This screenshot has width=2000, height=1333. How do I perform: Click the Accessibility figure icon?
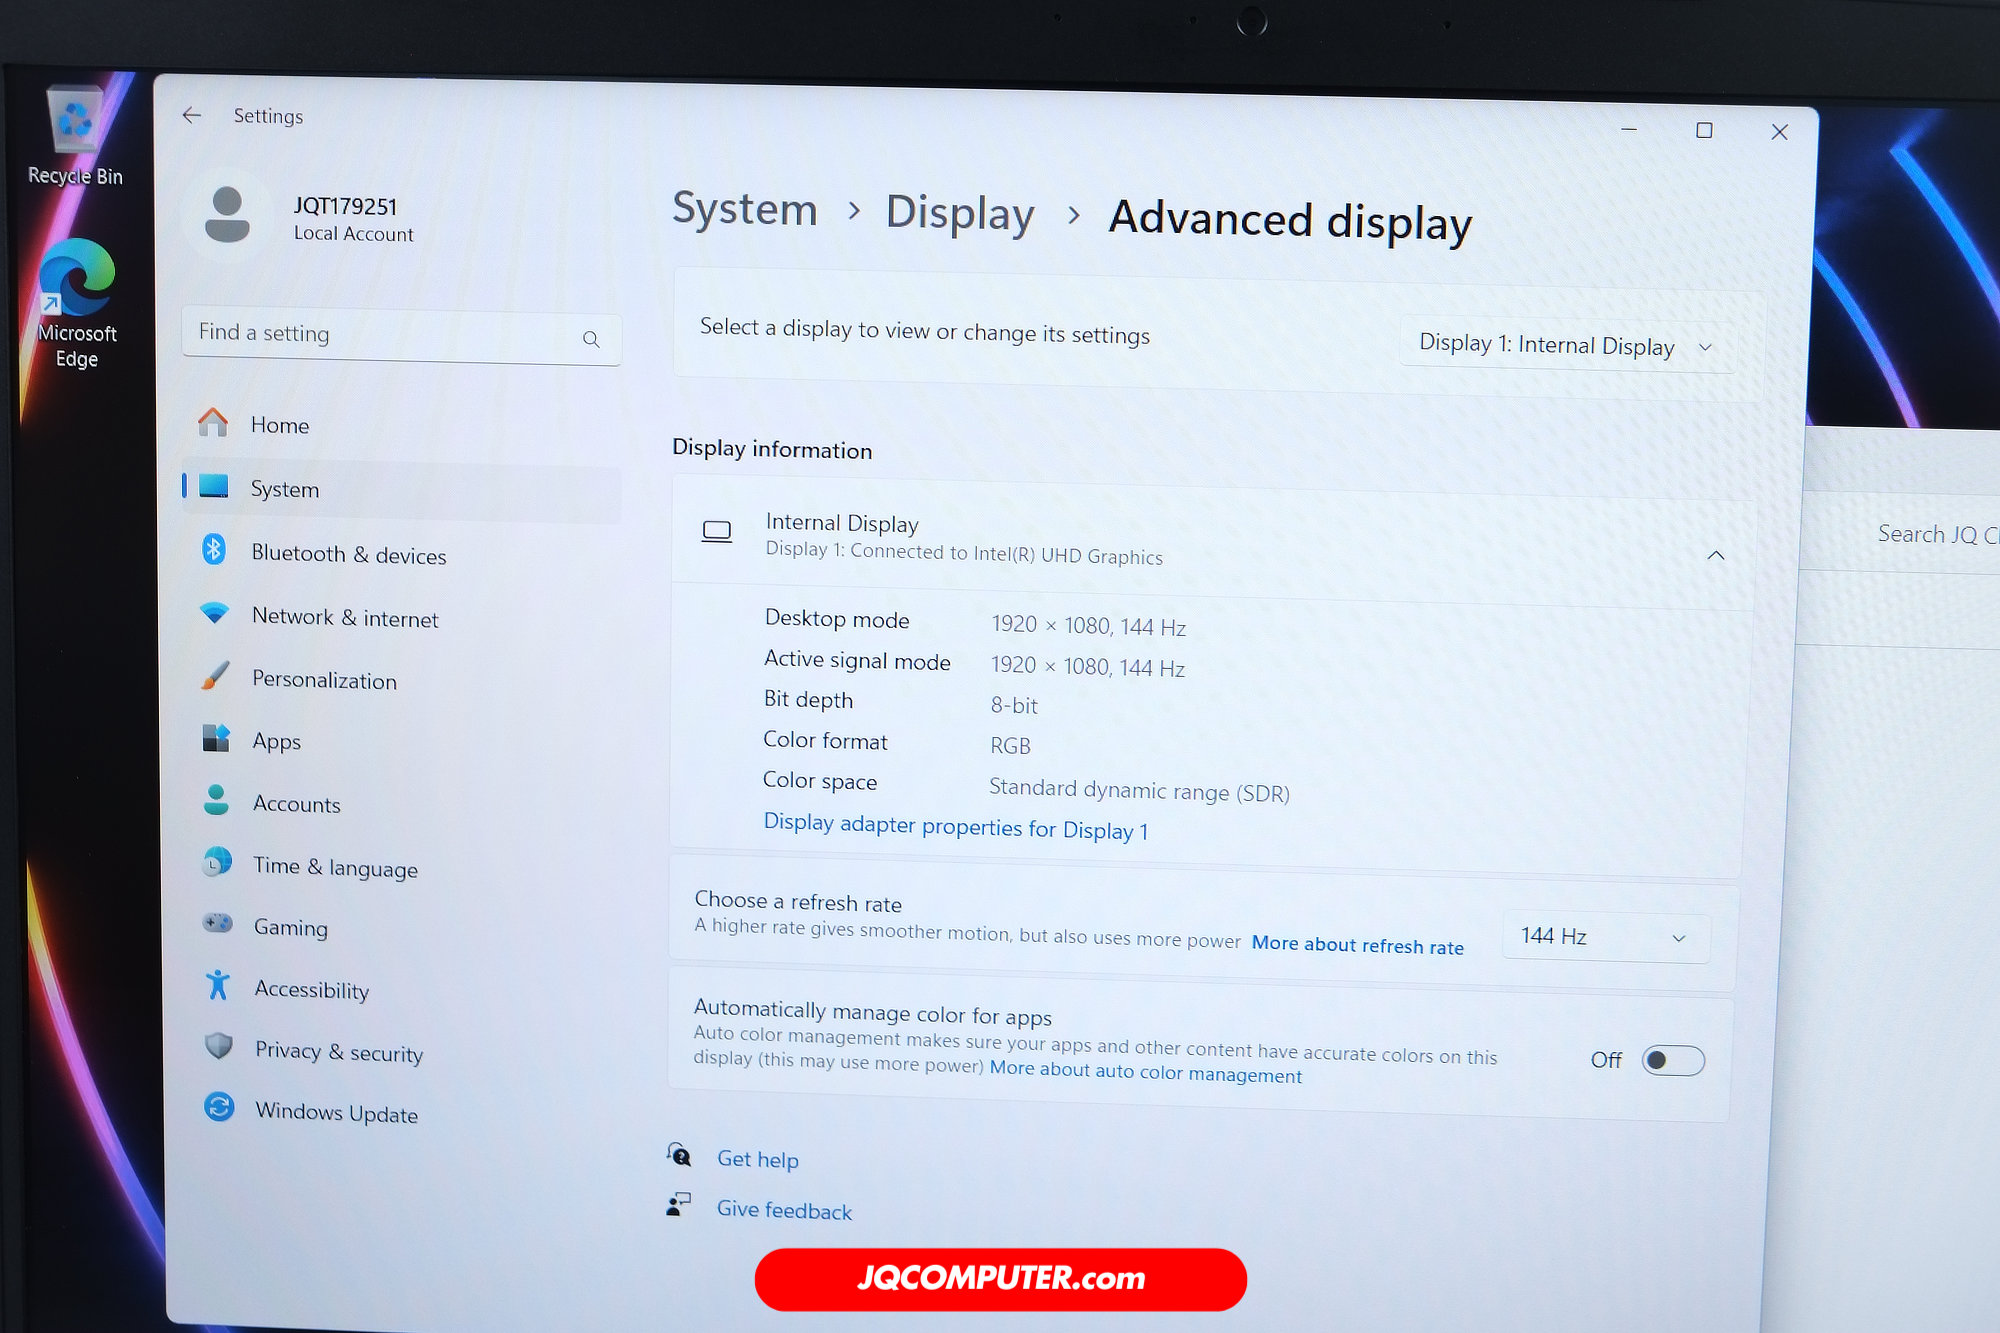[x=218, y=985]
